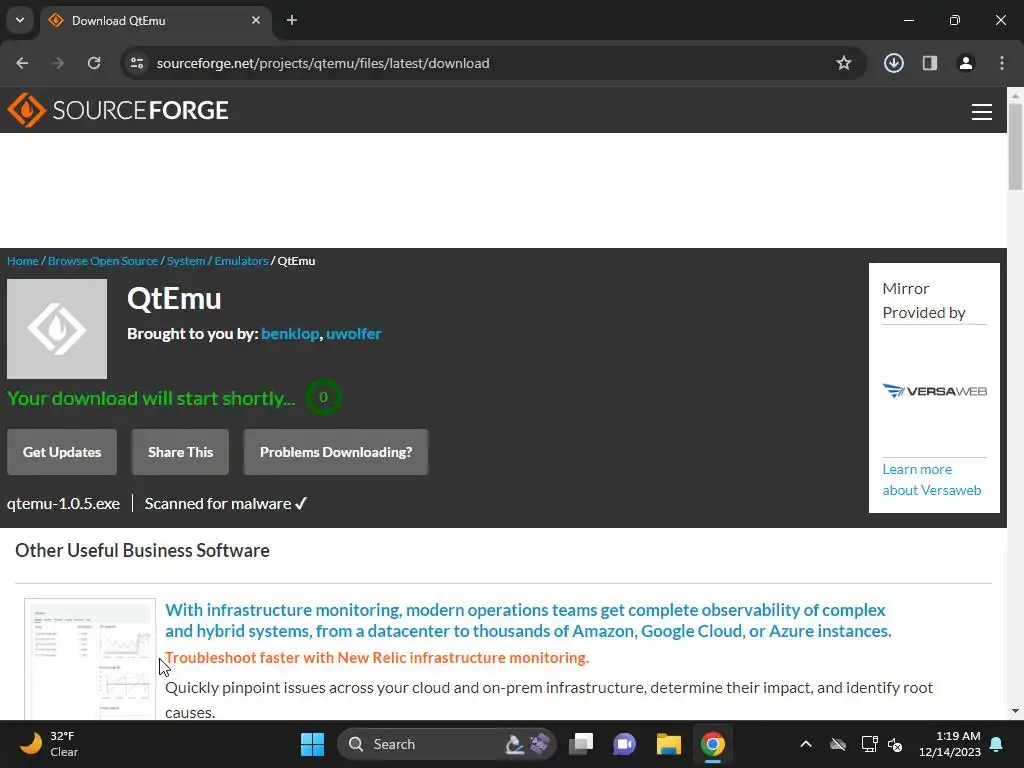Open Chrome three-dot menu

[1002, 63]
